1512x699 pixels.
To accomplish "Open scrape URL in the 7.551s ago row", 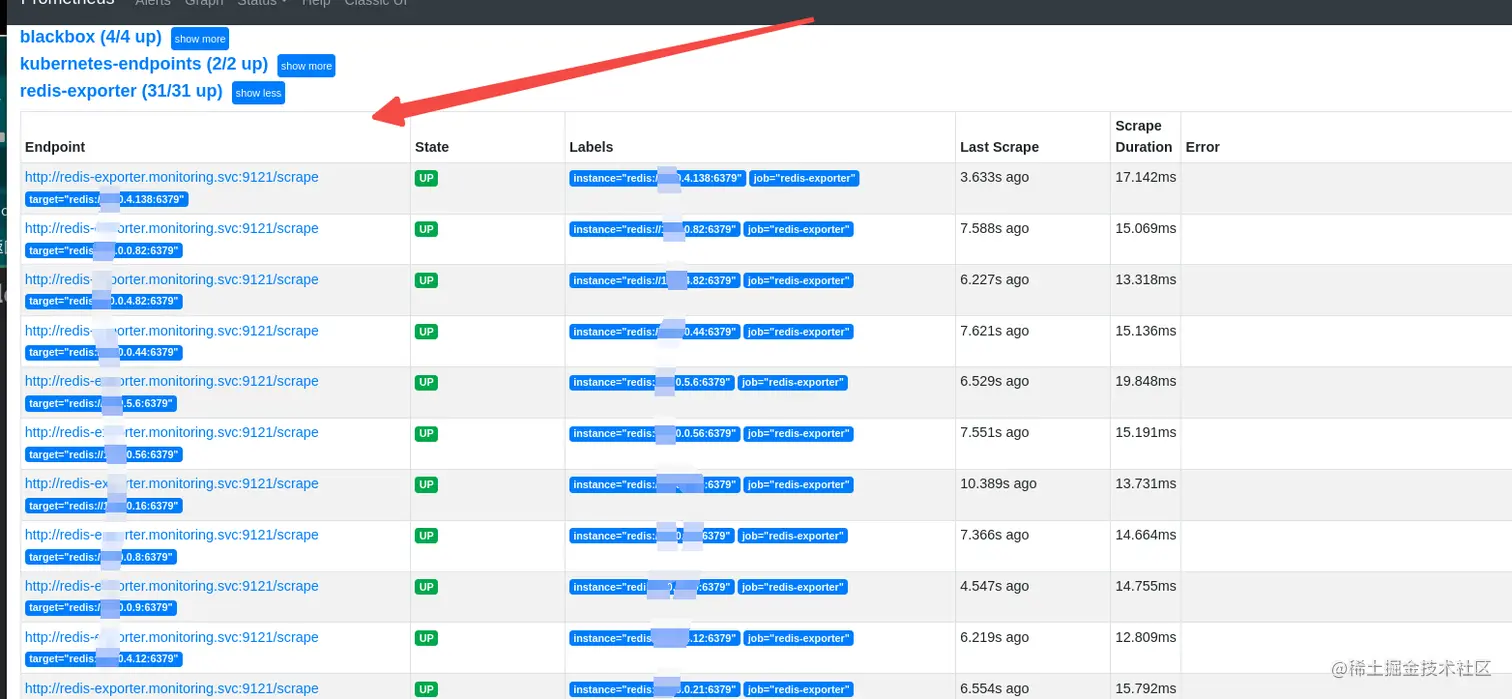I will [172, 432].
